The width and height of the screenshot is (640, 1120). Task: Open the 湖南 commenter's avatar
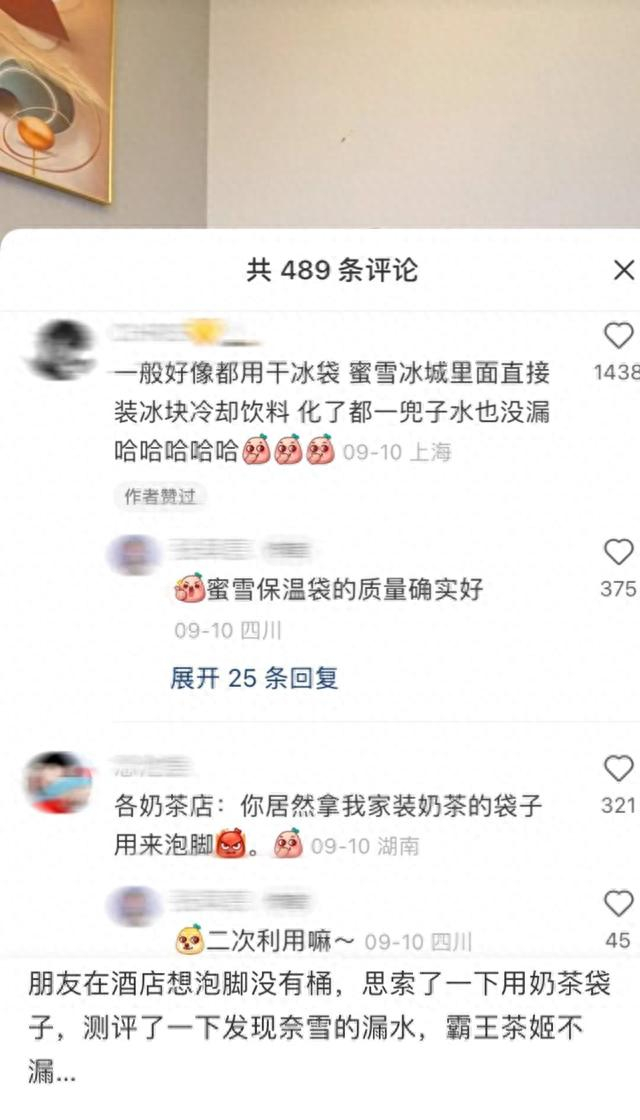point(59,782)
